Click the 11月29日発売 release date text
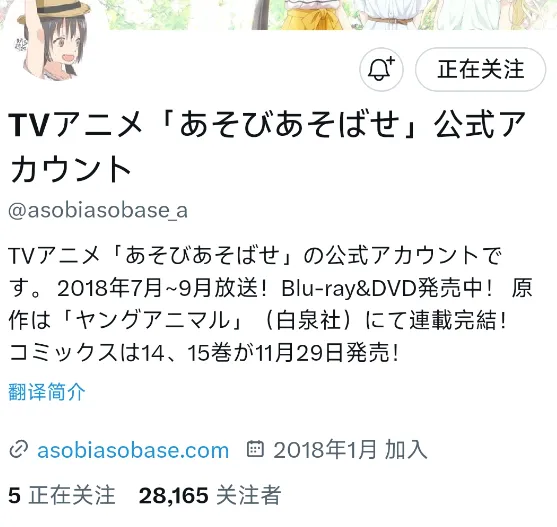Viewport: 557px width, 527px height. click(x=323, y=353)
